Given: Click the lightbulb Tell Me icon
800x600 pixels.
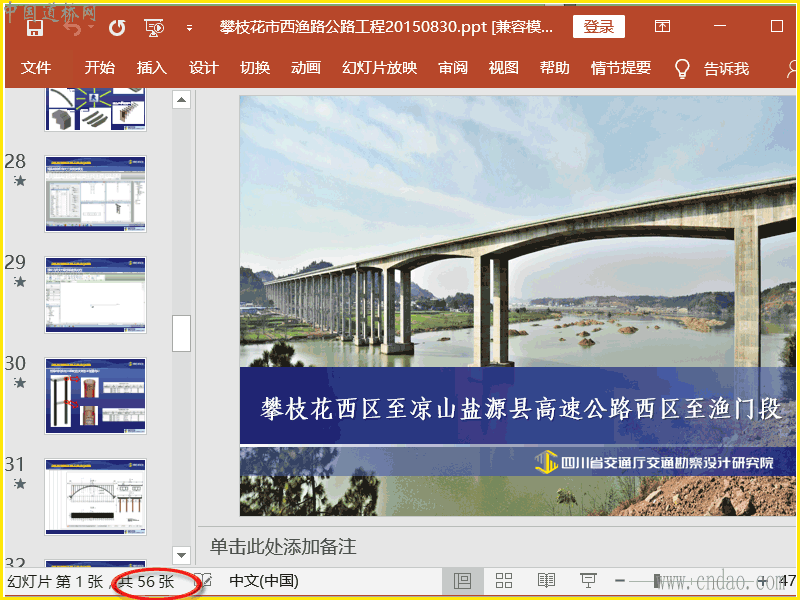Looking at the screenshot, I should point(682,69).
